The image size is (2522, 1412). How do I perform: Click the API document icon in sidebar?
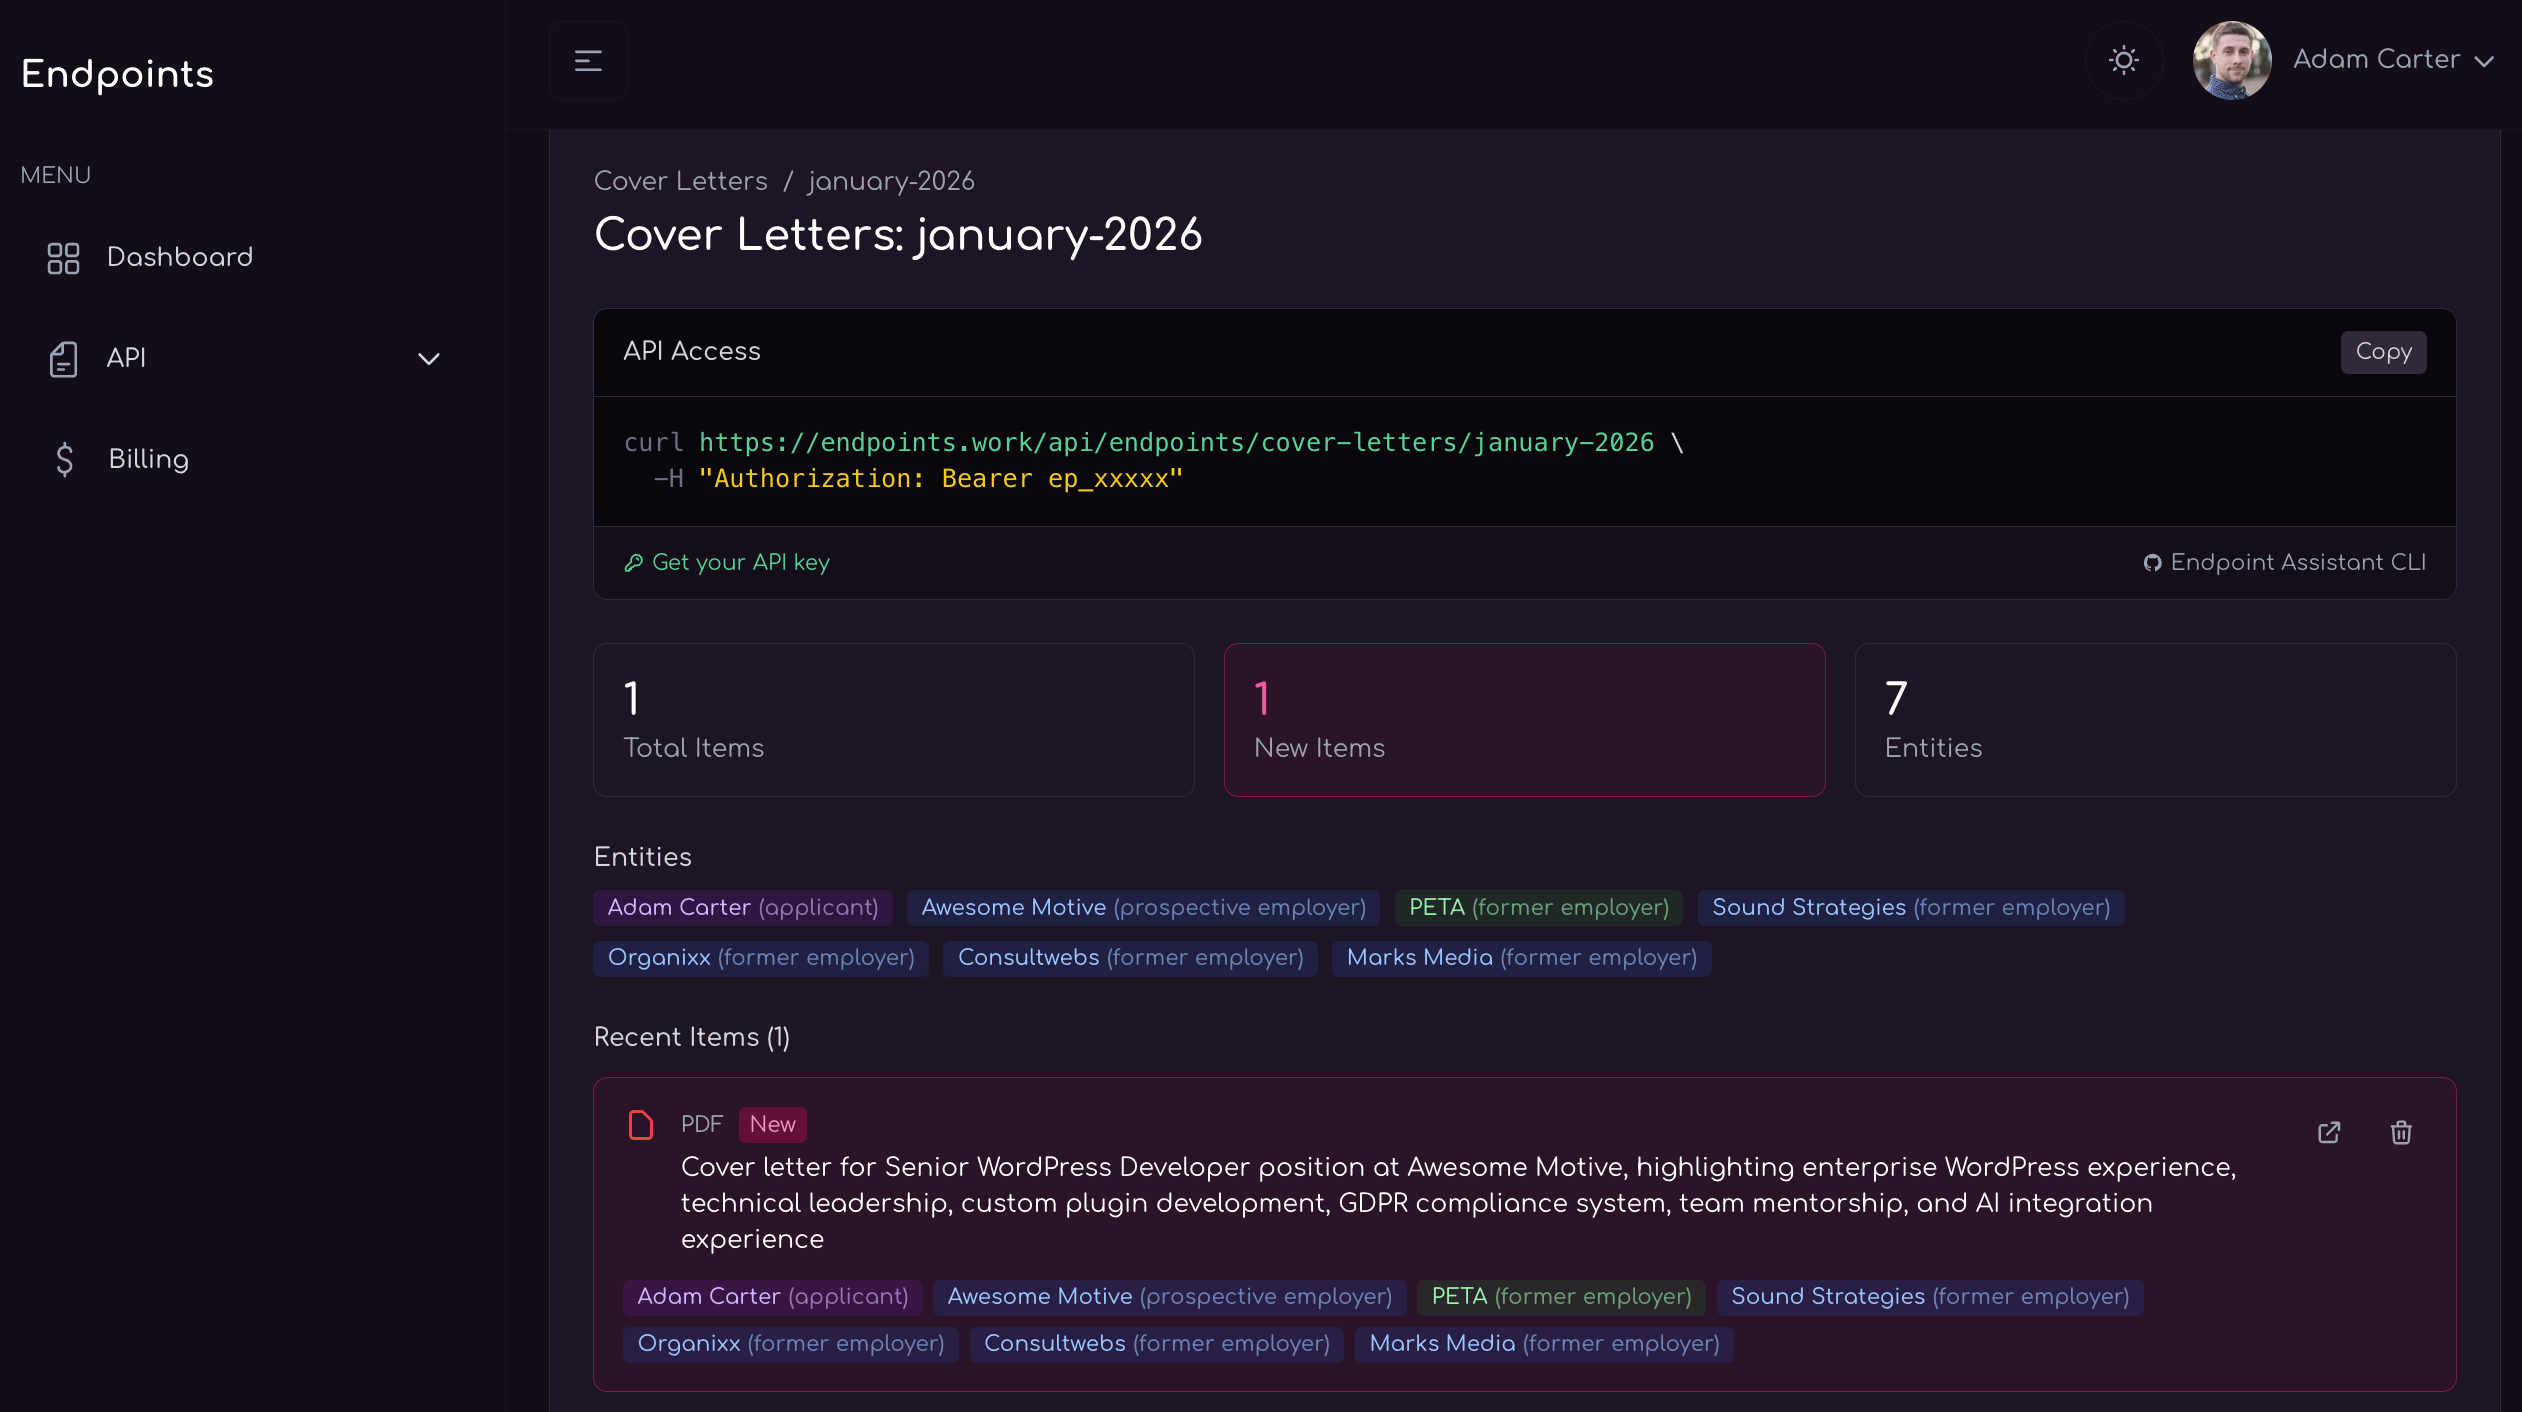(63, 359)
